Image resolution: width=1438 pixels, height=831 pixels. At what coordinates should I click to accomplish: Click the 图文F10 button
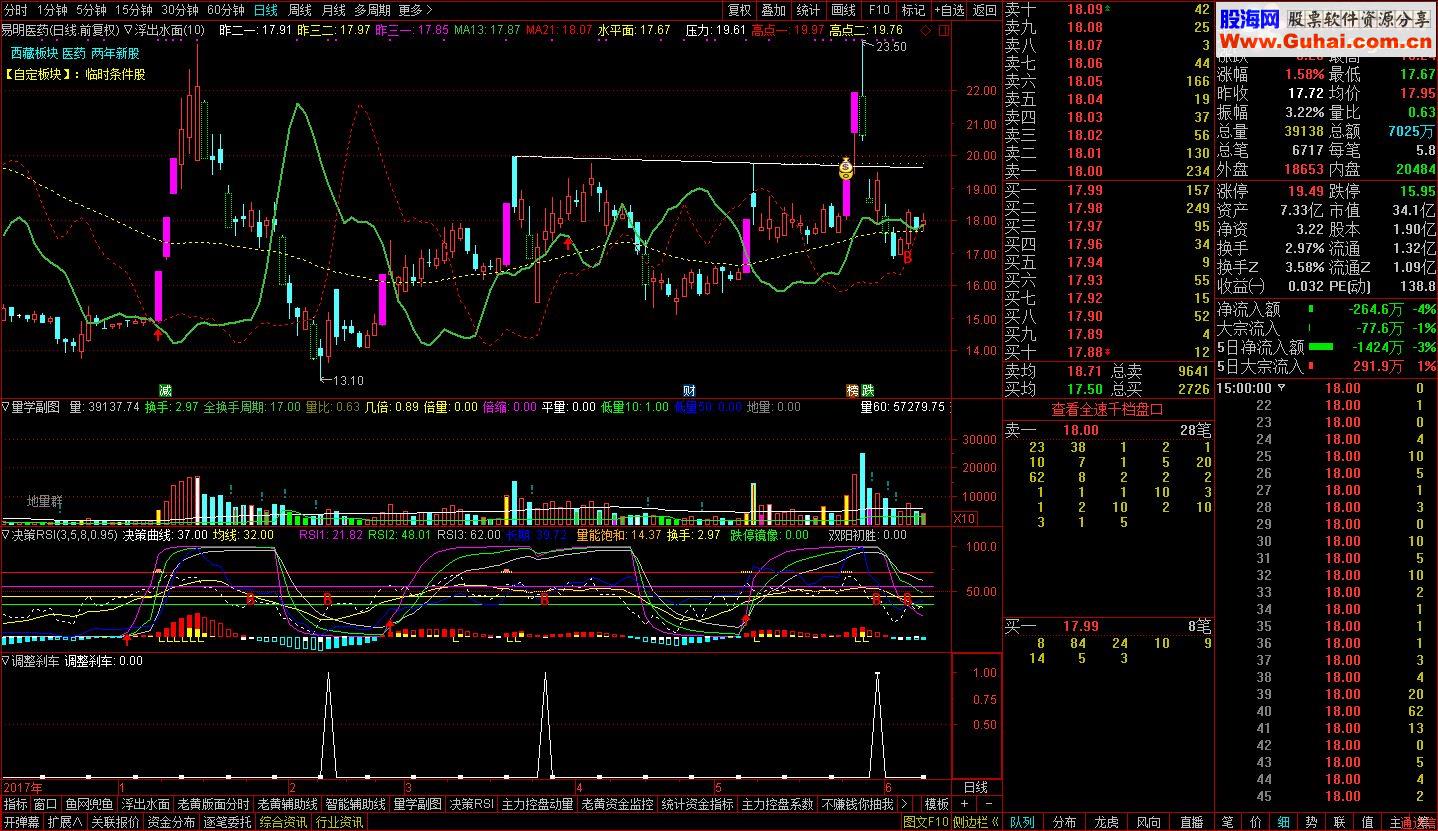pyautogui.click(x=925, y=822)
